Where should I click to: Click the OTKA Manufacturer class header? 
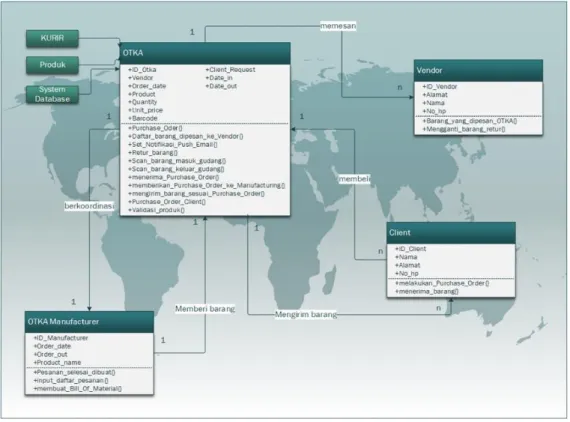89,322
